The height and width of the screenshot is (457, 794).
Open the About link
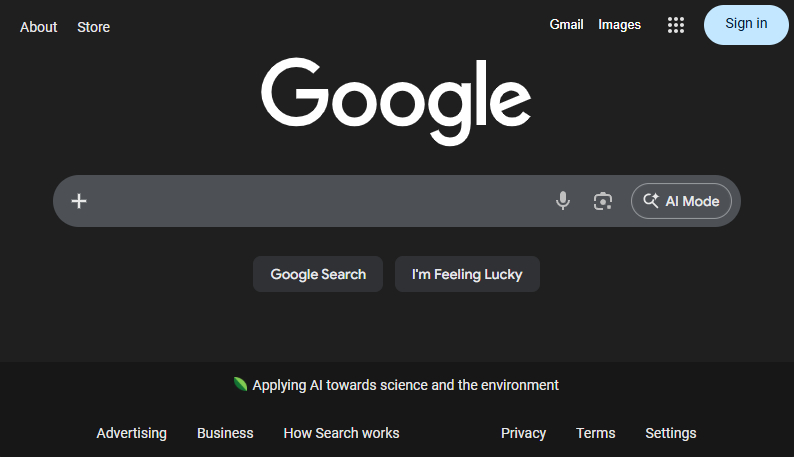pyautogui.click(x=39, y=27)
